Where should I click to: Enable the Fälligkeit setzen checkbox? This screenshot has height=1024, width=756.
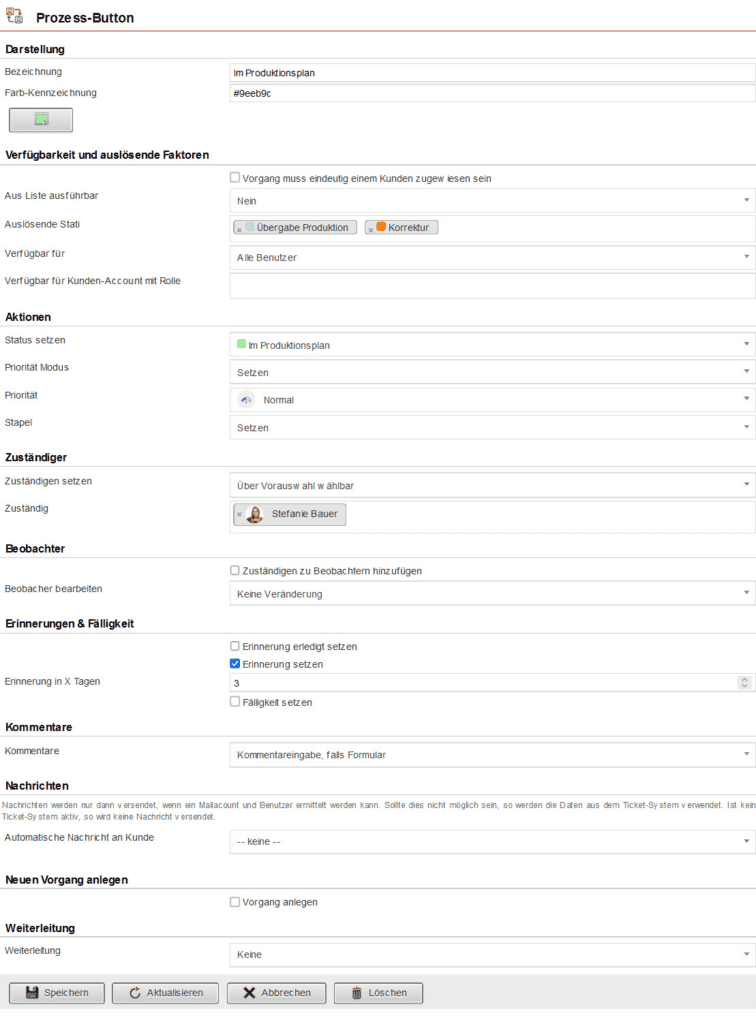click(x=234, y=702)
